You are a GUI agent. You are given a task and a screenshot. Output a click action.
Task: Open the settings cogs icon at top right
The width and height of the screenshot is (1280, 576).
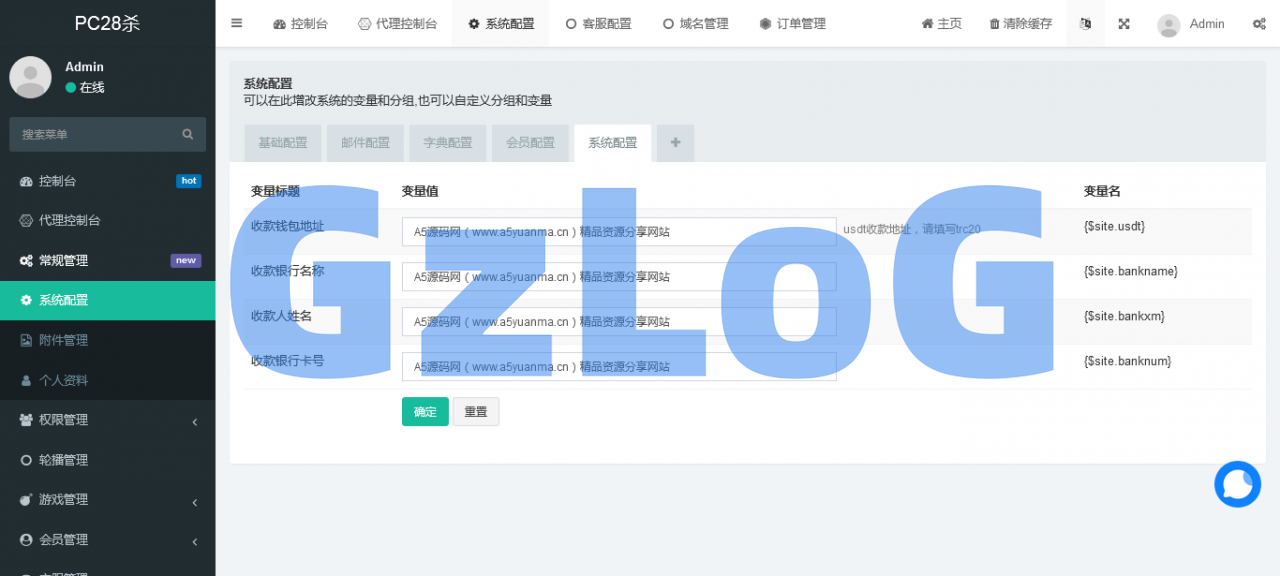pyautogui.click(x=1259, y=23)
